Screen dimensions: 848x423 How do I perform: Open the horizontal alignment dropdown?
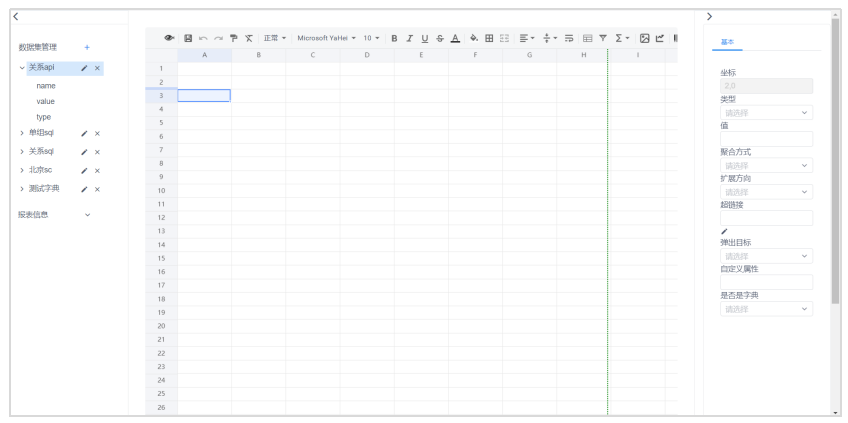[527, 38]
